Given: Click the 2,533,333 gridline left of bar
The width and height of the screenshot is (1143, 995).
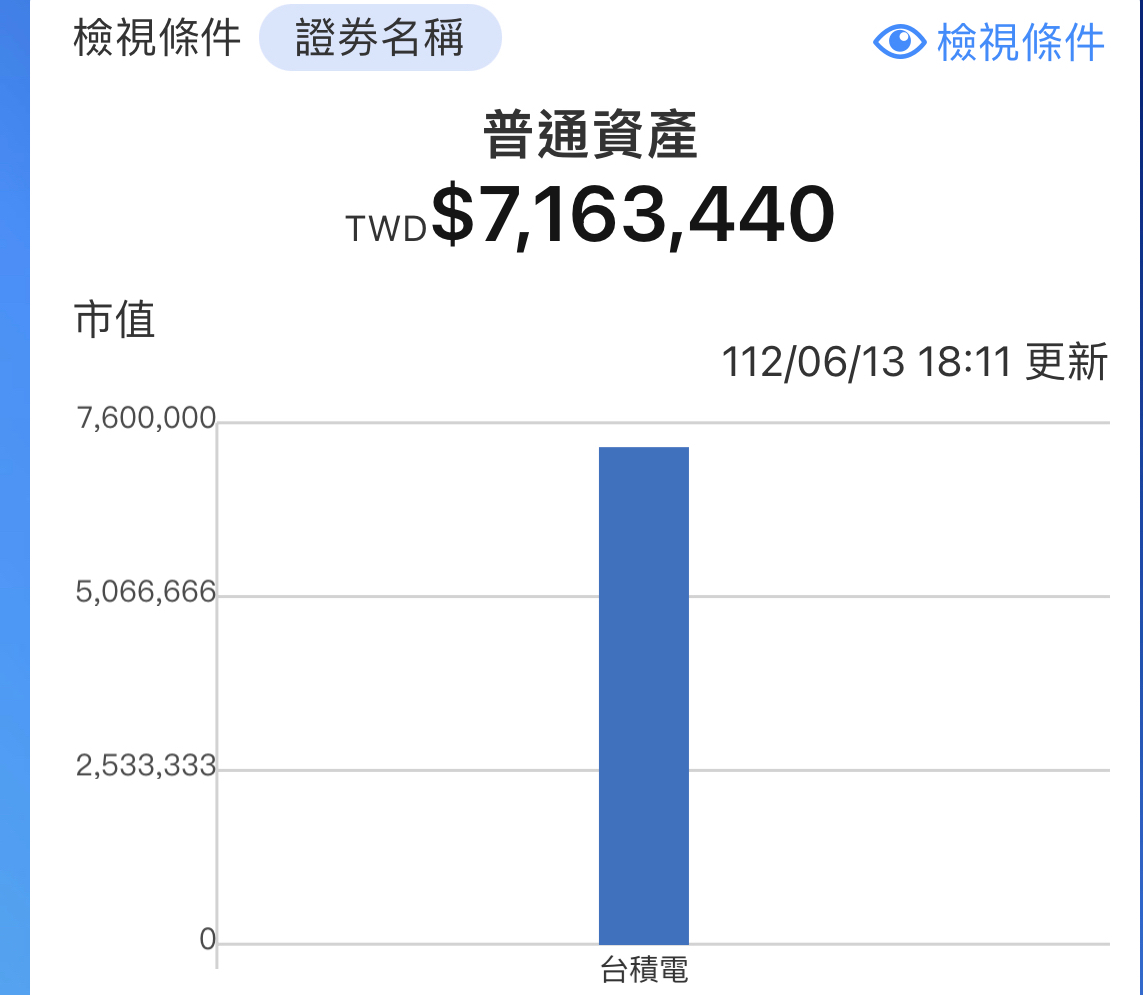Looking at the screenshot, I should tap(400, 770).
